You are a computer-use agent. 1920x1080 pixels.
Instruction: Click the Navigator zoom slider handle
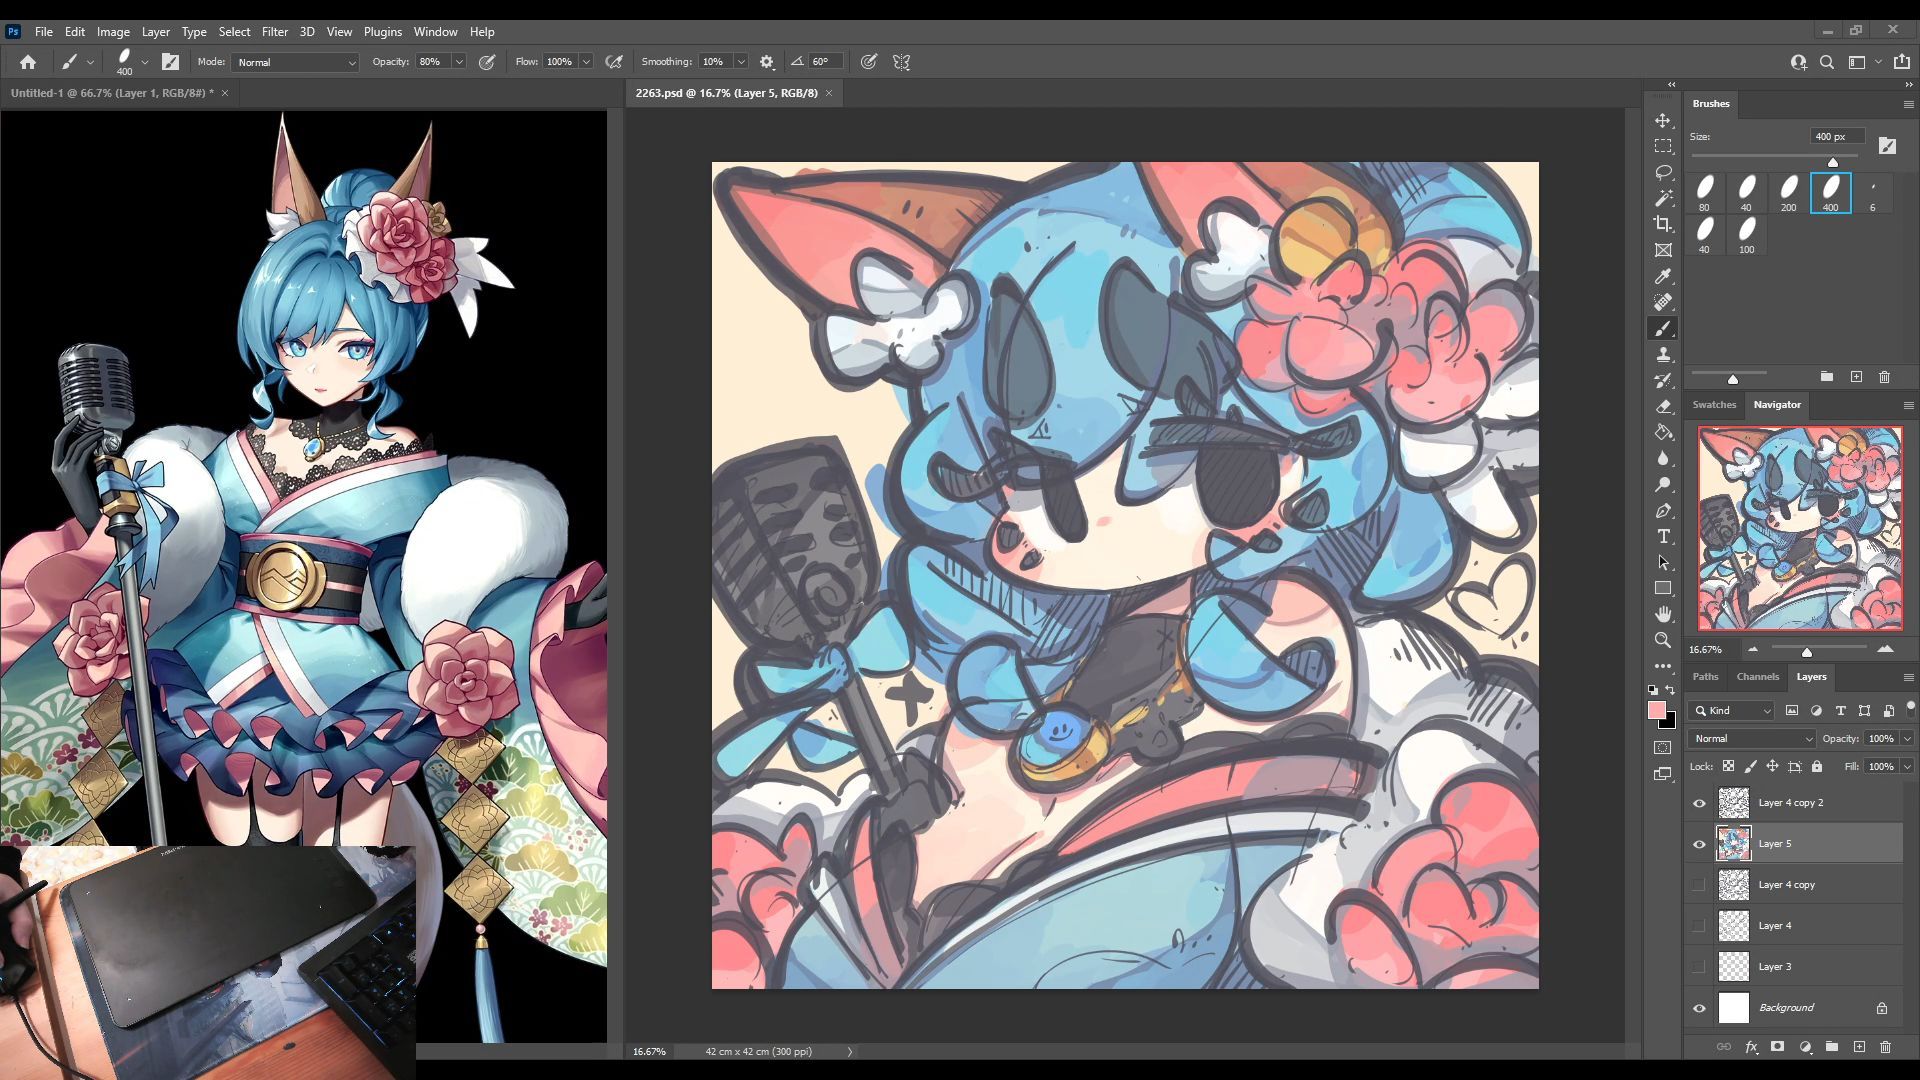pyautogui.click(x=1806, y=652)
